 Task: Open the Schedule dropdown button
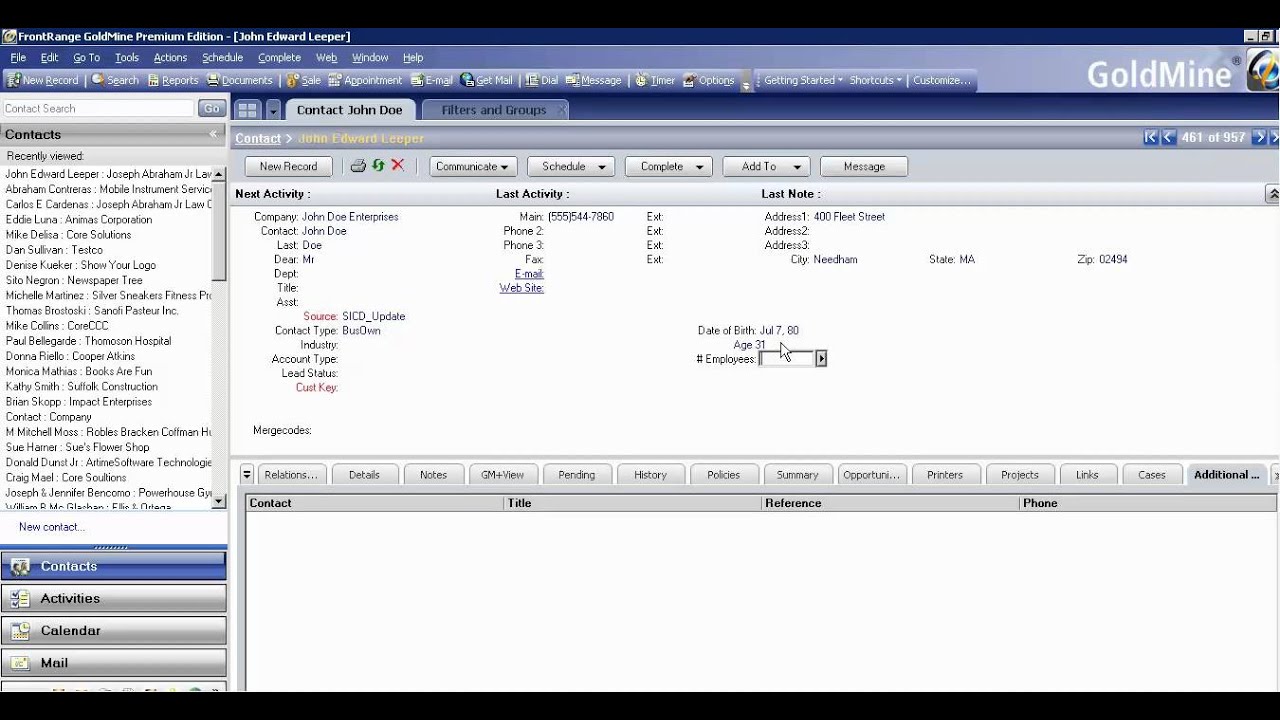point(571,167)
